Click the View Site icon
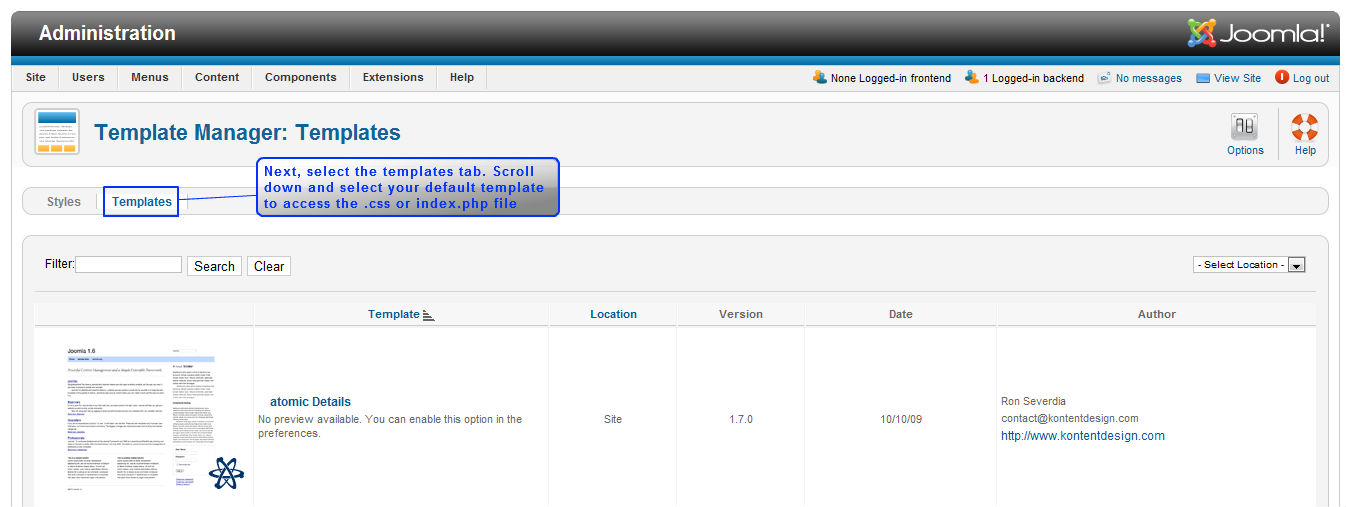This screenshot has height=507, width=1346. pos(1203,78)
